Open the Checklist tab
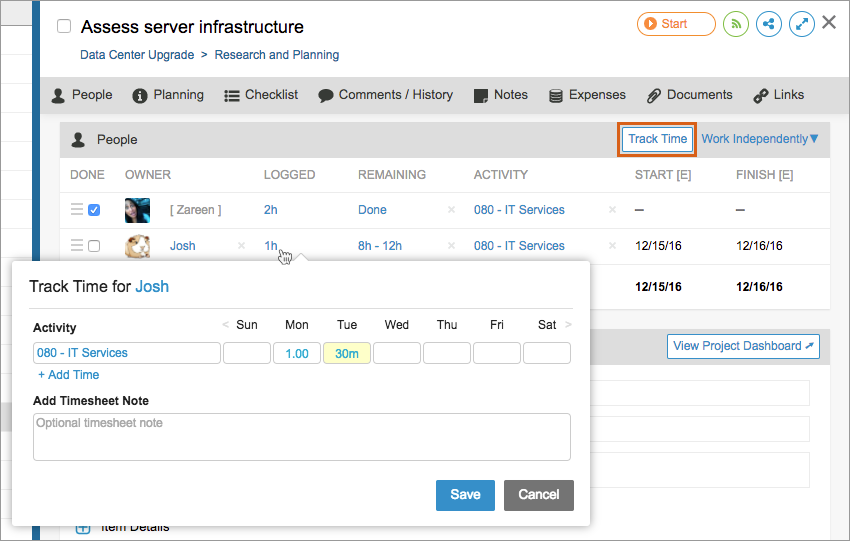The width and height of the screenshot is (850, 541). point(261,95)
